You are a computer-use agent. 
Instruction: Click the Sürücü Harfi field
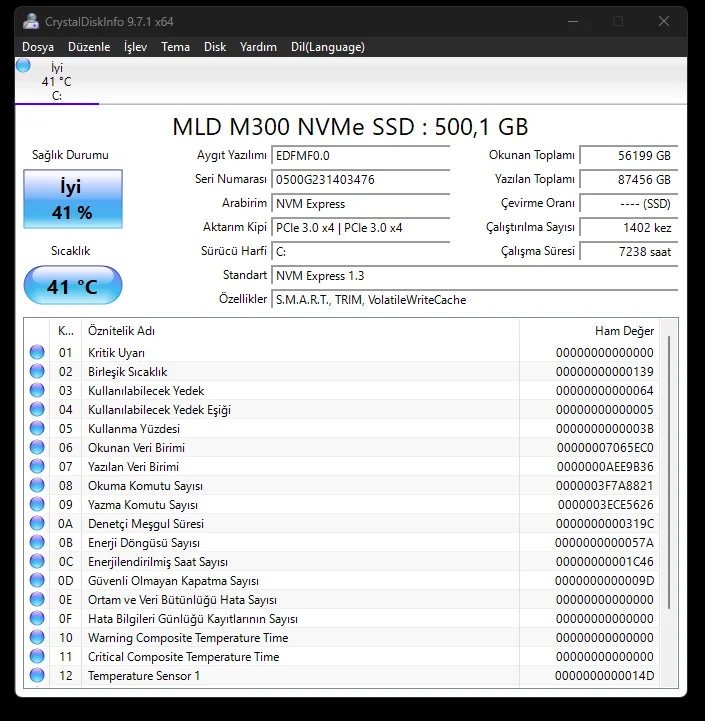click(x=361, y=252)
